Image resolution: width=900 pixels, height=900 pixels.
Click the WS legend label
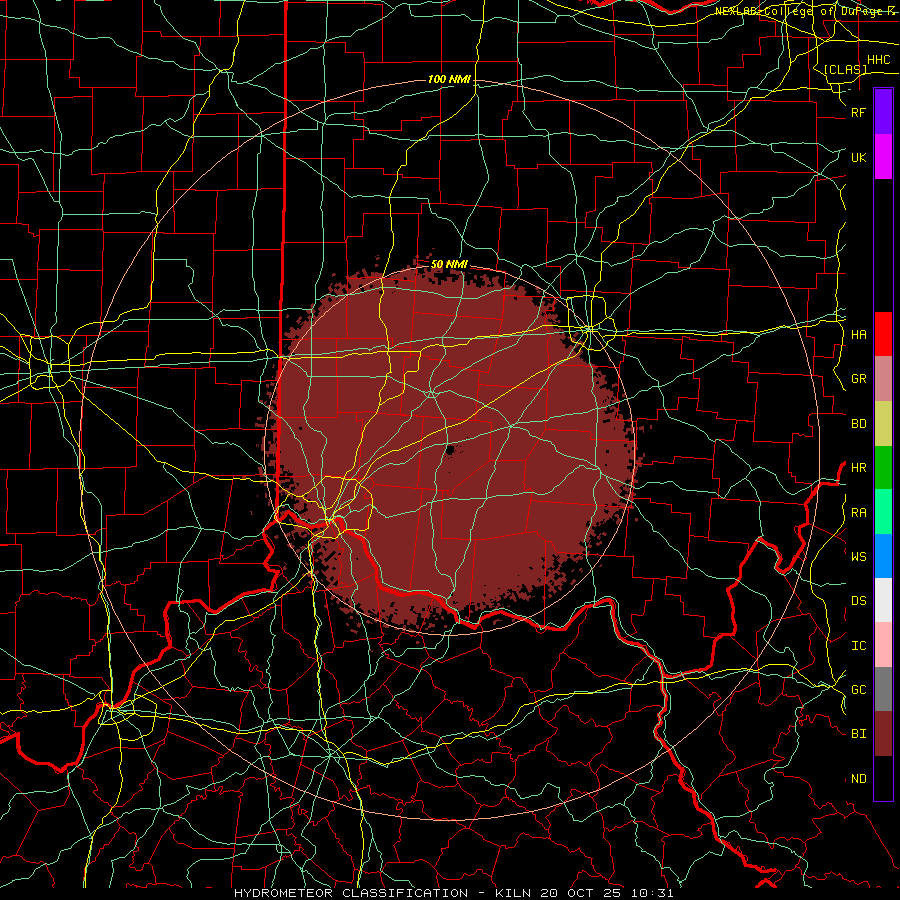coord(859,557)
